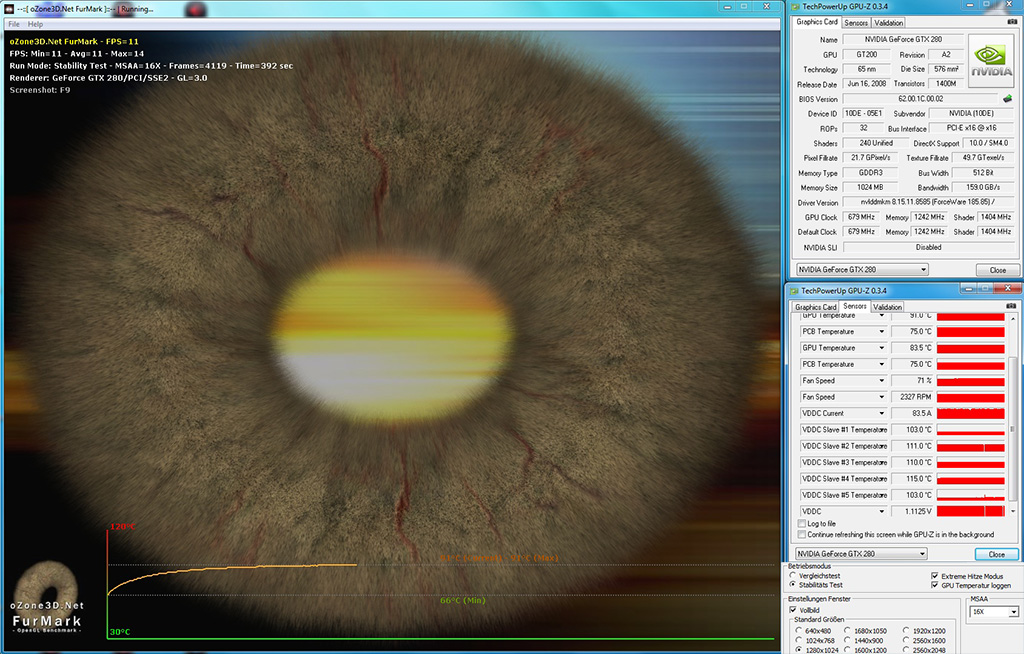This screenshot has height=654, width=1024.
Task: Open the Validation tab in the lower GPU-Z window
Action: pos(888,307)
